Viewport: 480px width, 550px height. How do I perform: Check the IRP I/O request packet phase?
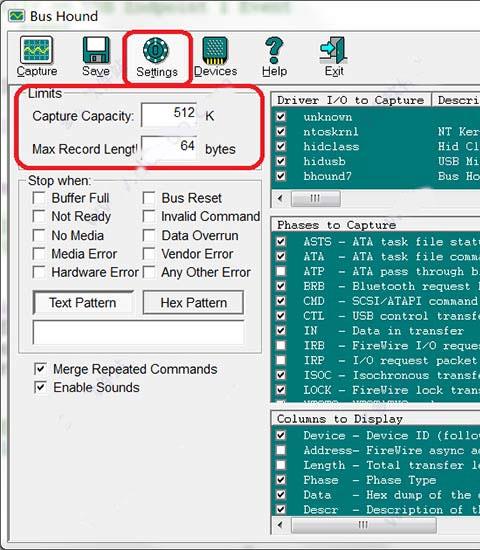click(281, 360)
